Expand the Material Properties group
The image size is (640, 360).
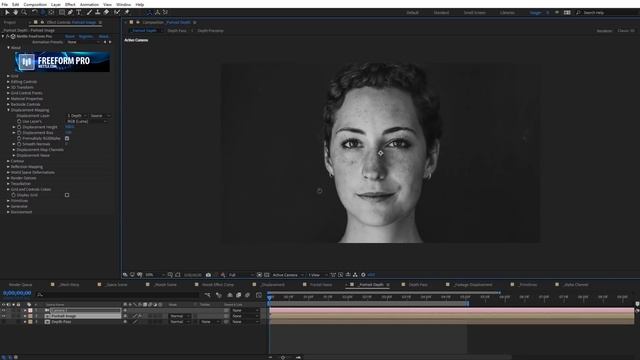point(8,99)
